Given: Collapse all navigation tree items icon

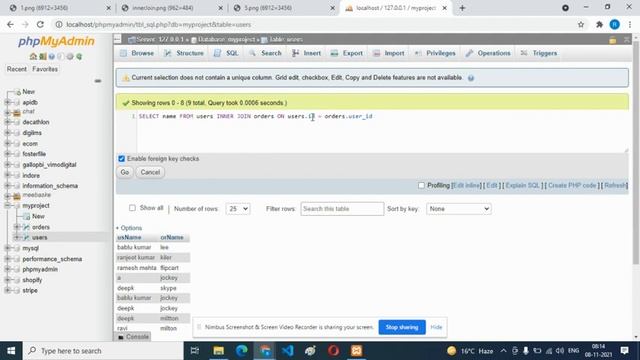Looking at the screenshot, I should (x=98, y=81).
